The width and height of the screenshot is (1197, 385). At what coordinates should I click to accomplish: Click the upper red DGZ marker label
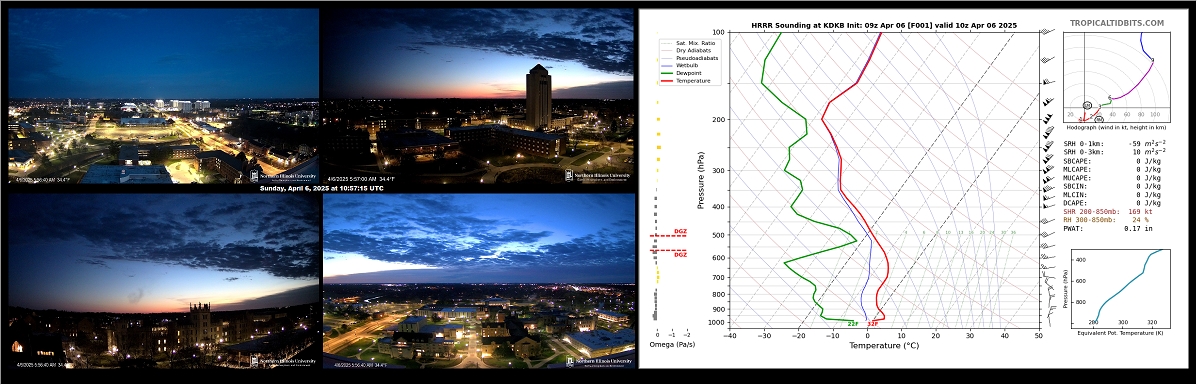680,231
